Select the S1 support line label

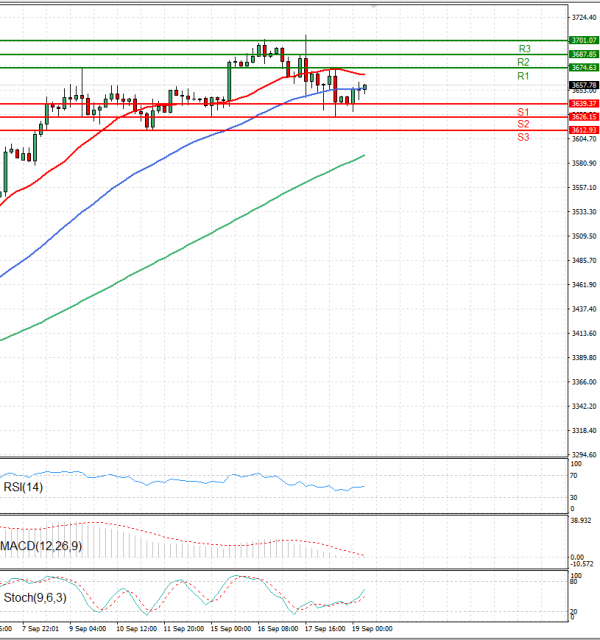pos(523,112)
